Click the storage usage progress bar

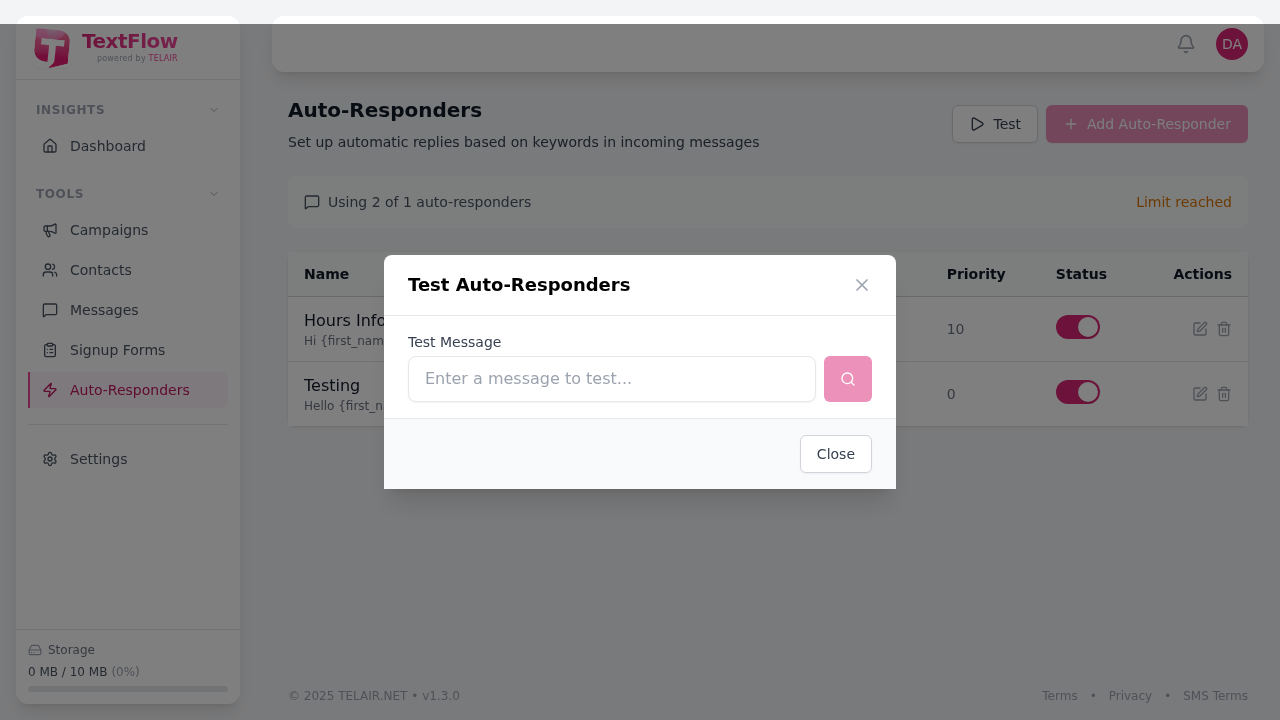point(127,689)
